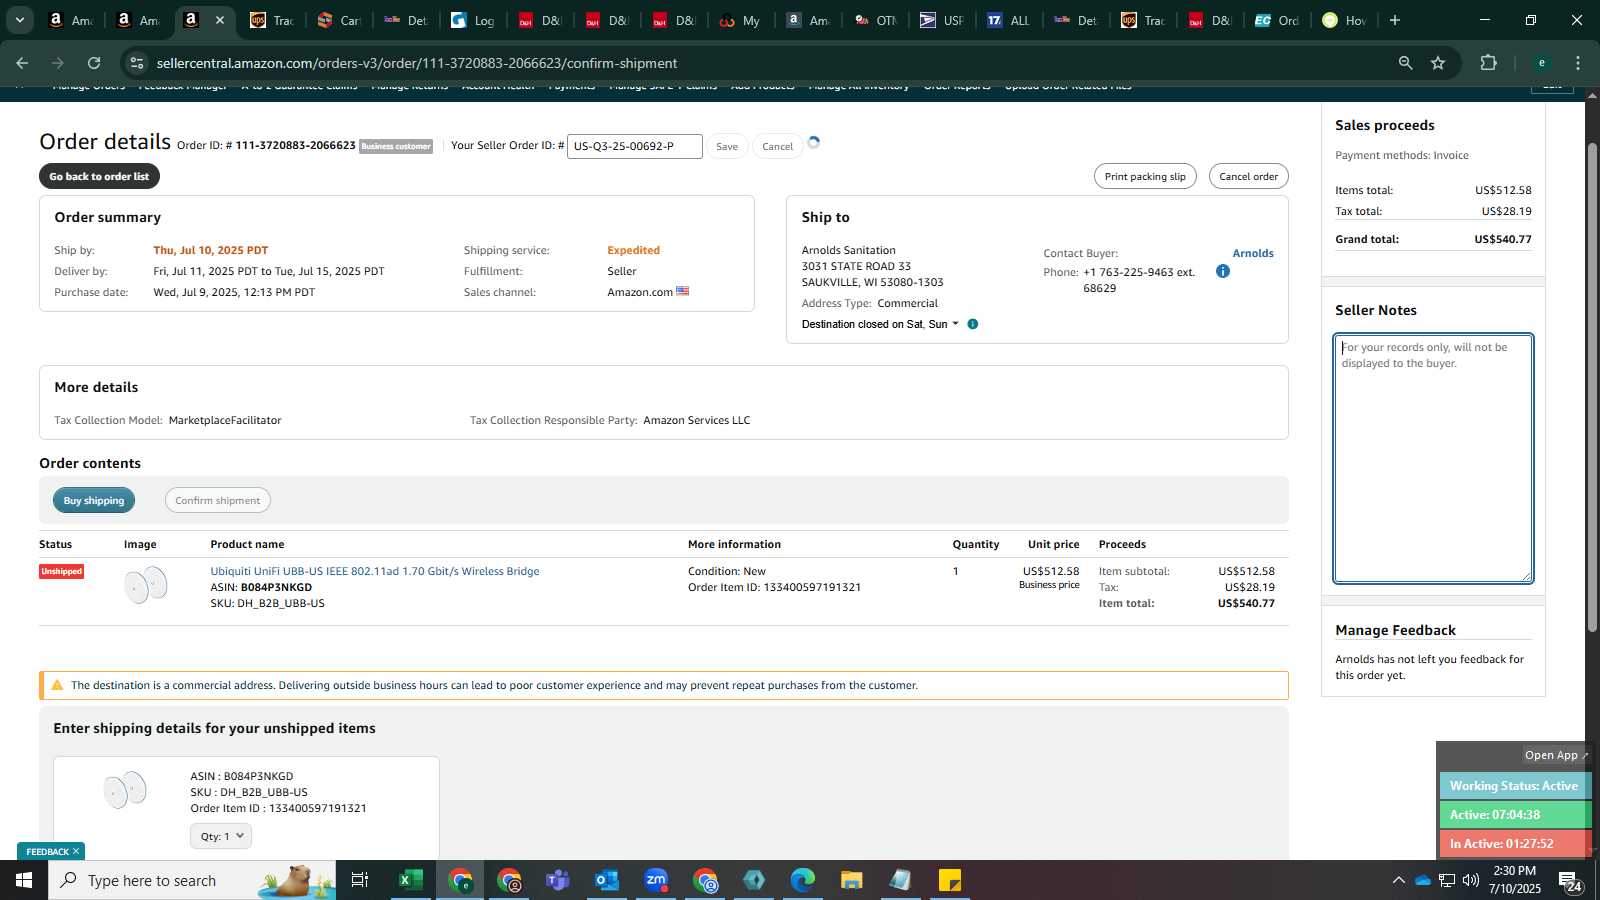Expand the Destination closed on Sat, Sun dropdown
The height and width of the screenshot is (900, 1600).
coord(880,324)
